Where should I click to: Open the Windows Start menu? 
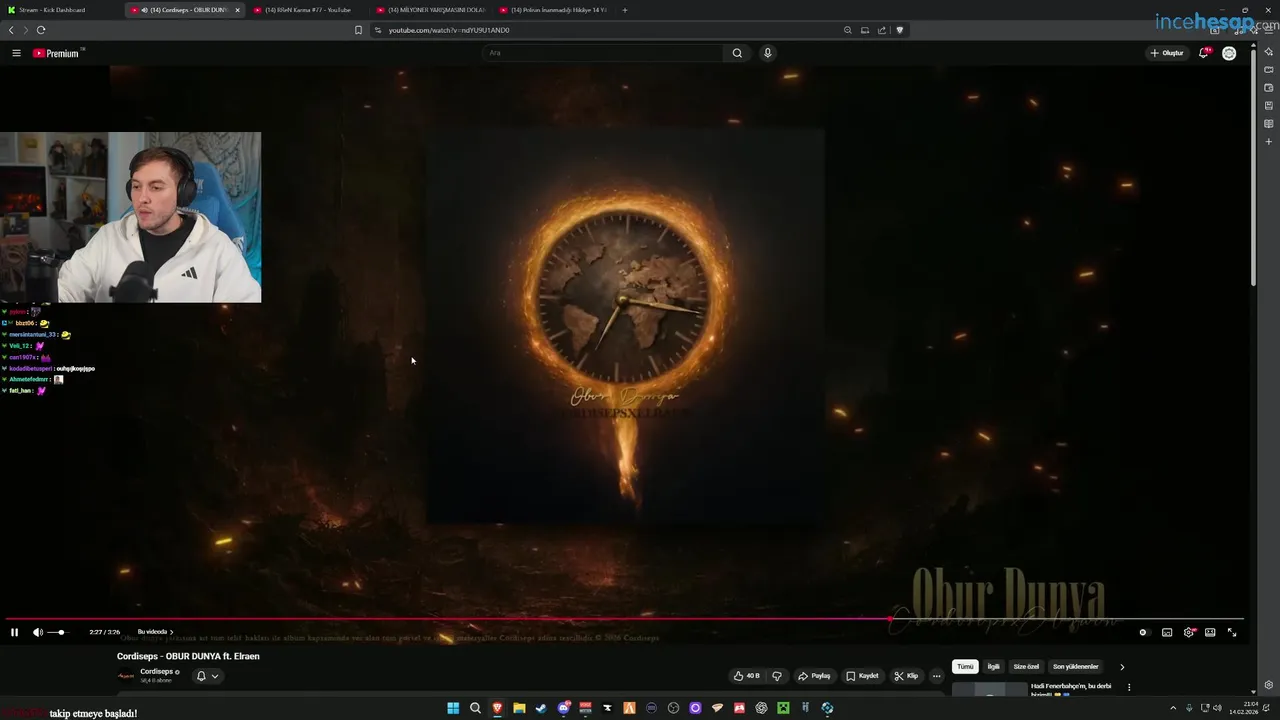tap(453, 708)
